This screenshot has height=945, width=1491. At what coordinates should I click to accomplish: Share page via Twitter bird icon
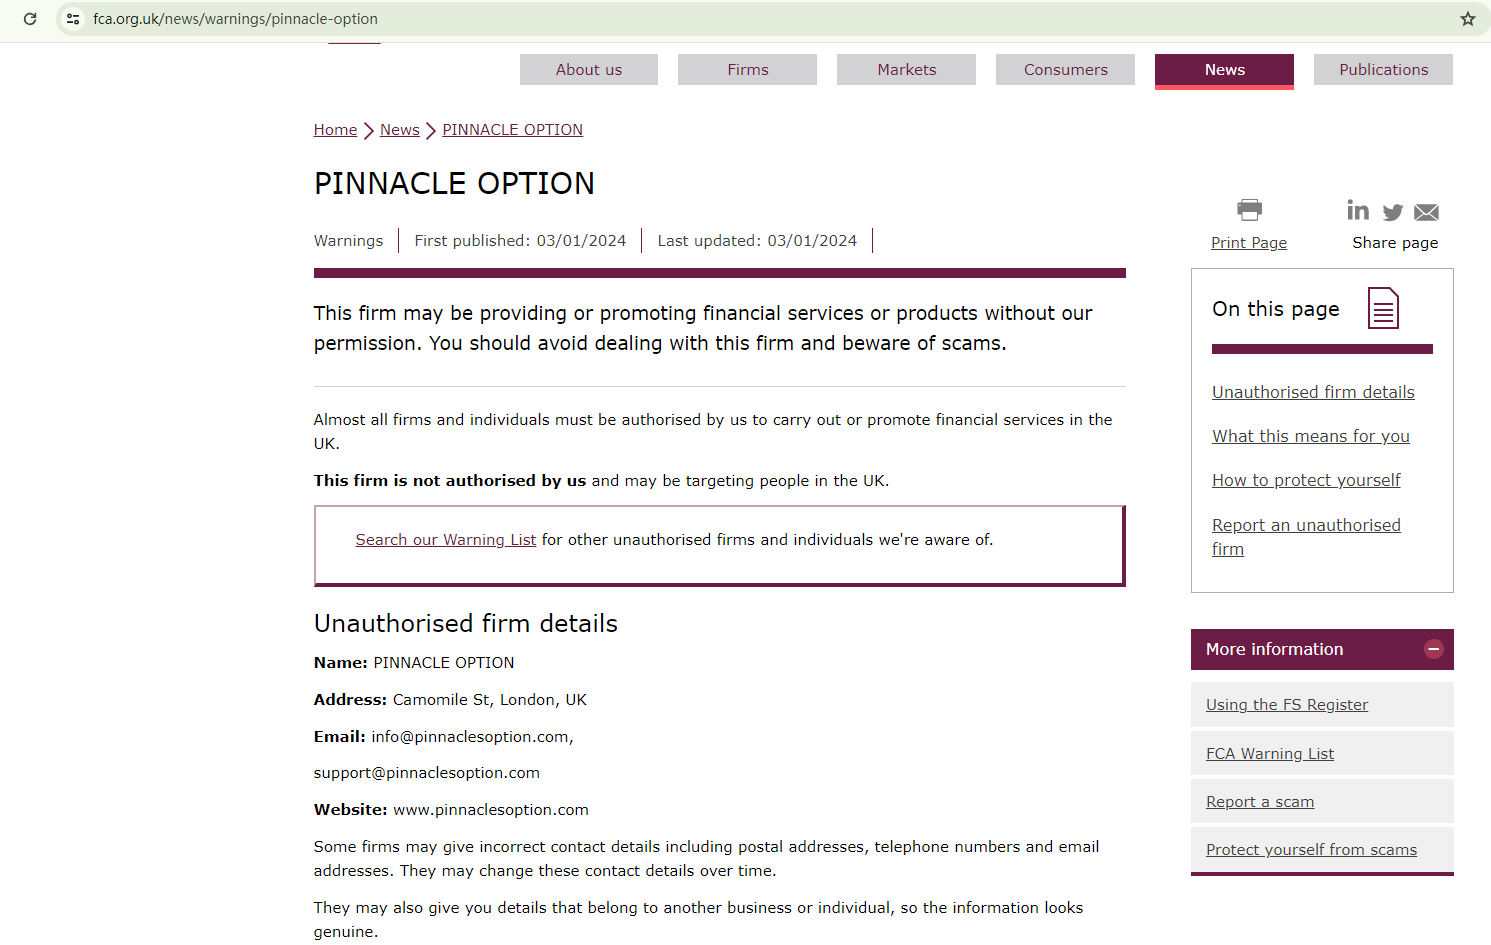tap(1392, 212)
